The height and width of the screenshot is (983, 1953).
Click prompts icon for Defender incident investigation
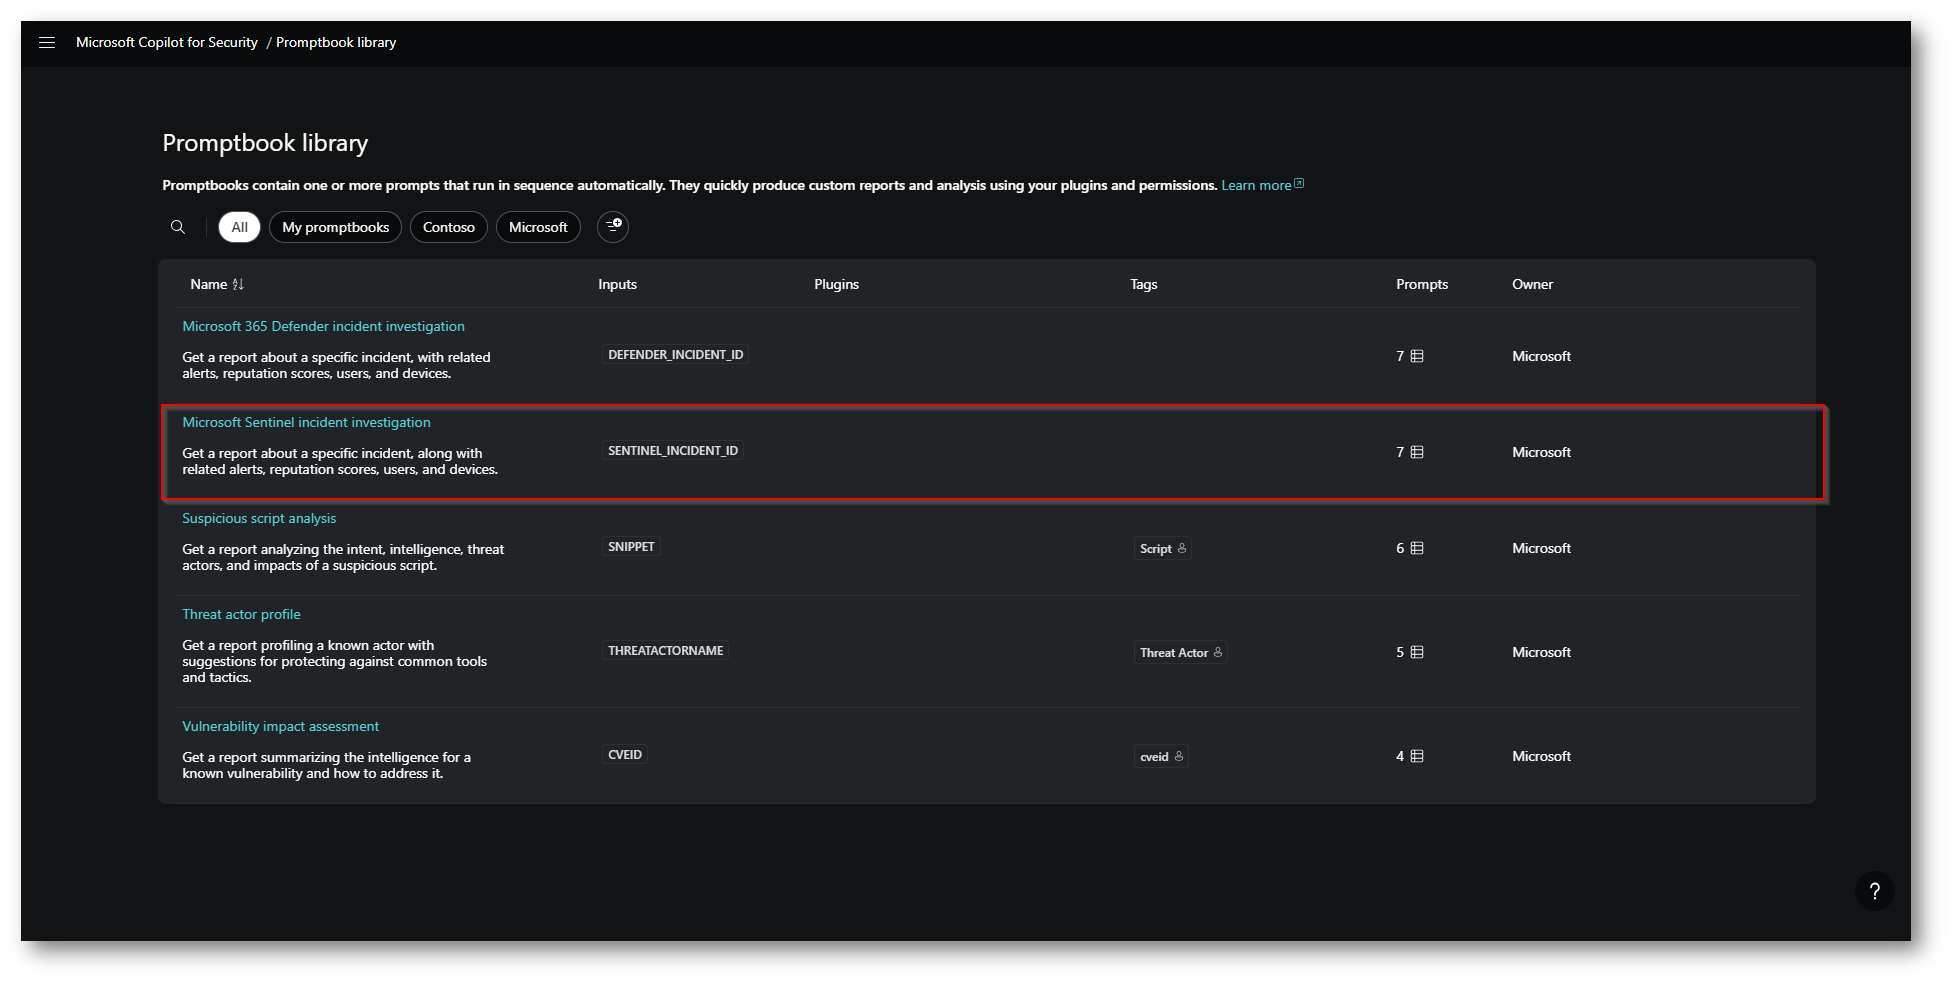(1417, 357)
